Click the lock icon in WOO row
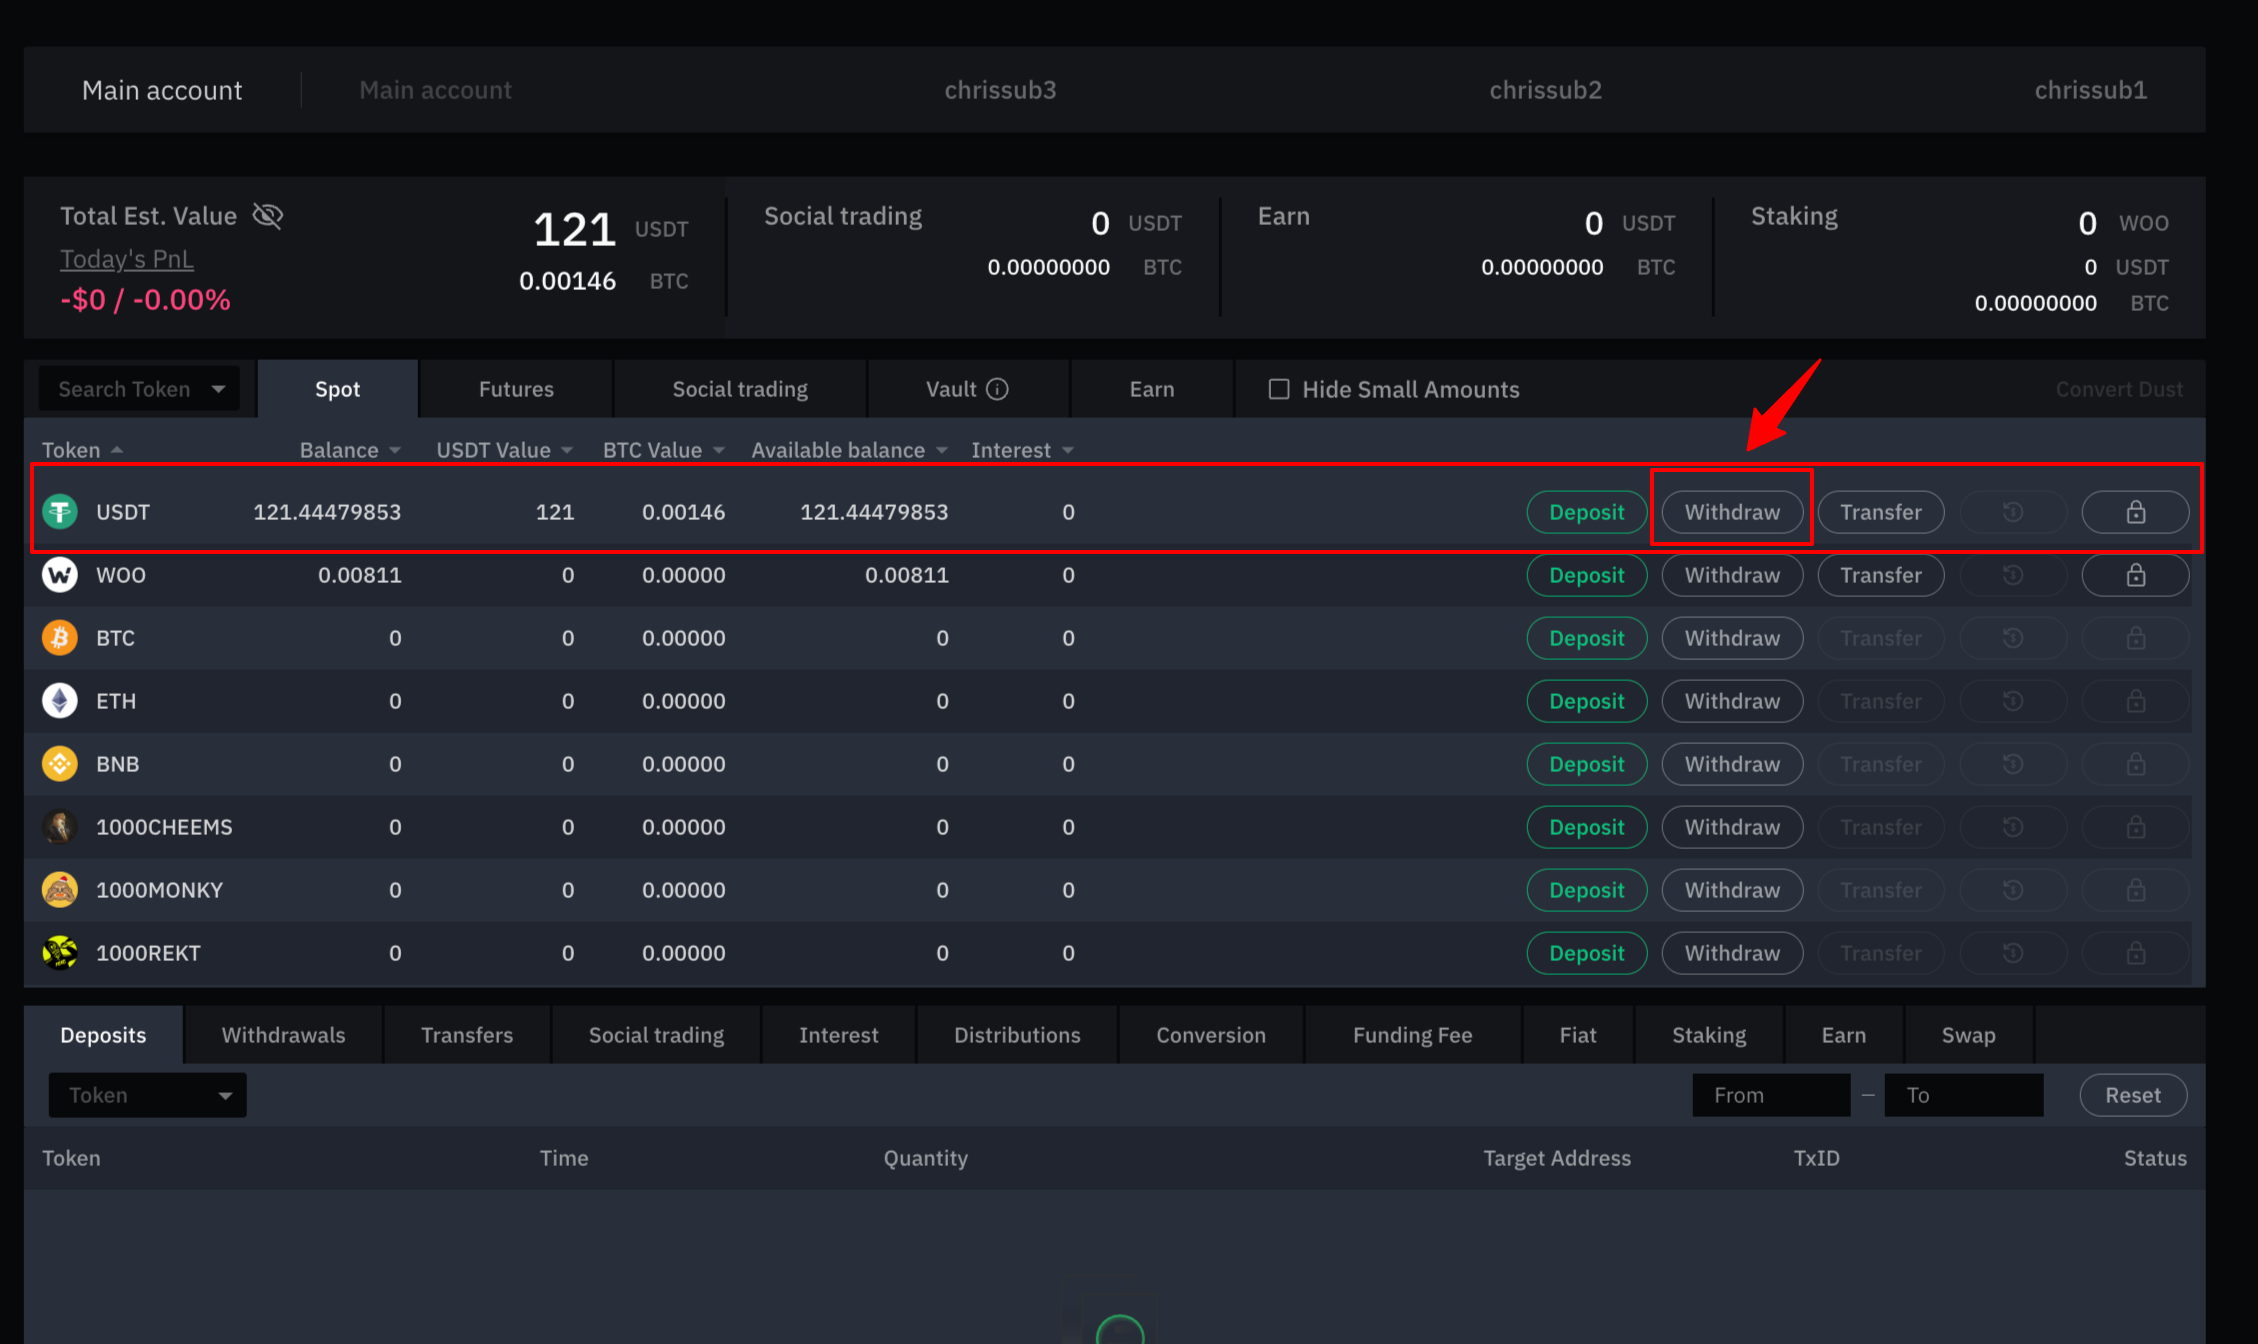The image size is (2258, 1344). 2135,575
